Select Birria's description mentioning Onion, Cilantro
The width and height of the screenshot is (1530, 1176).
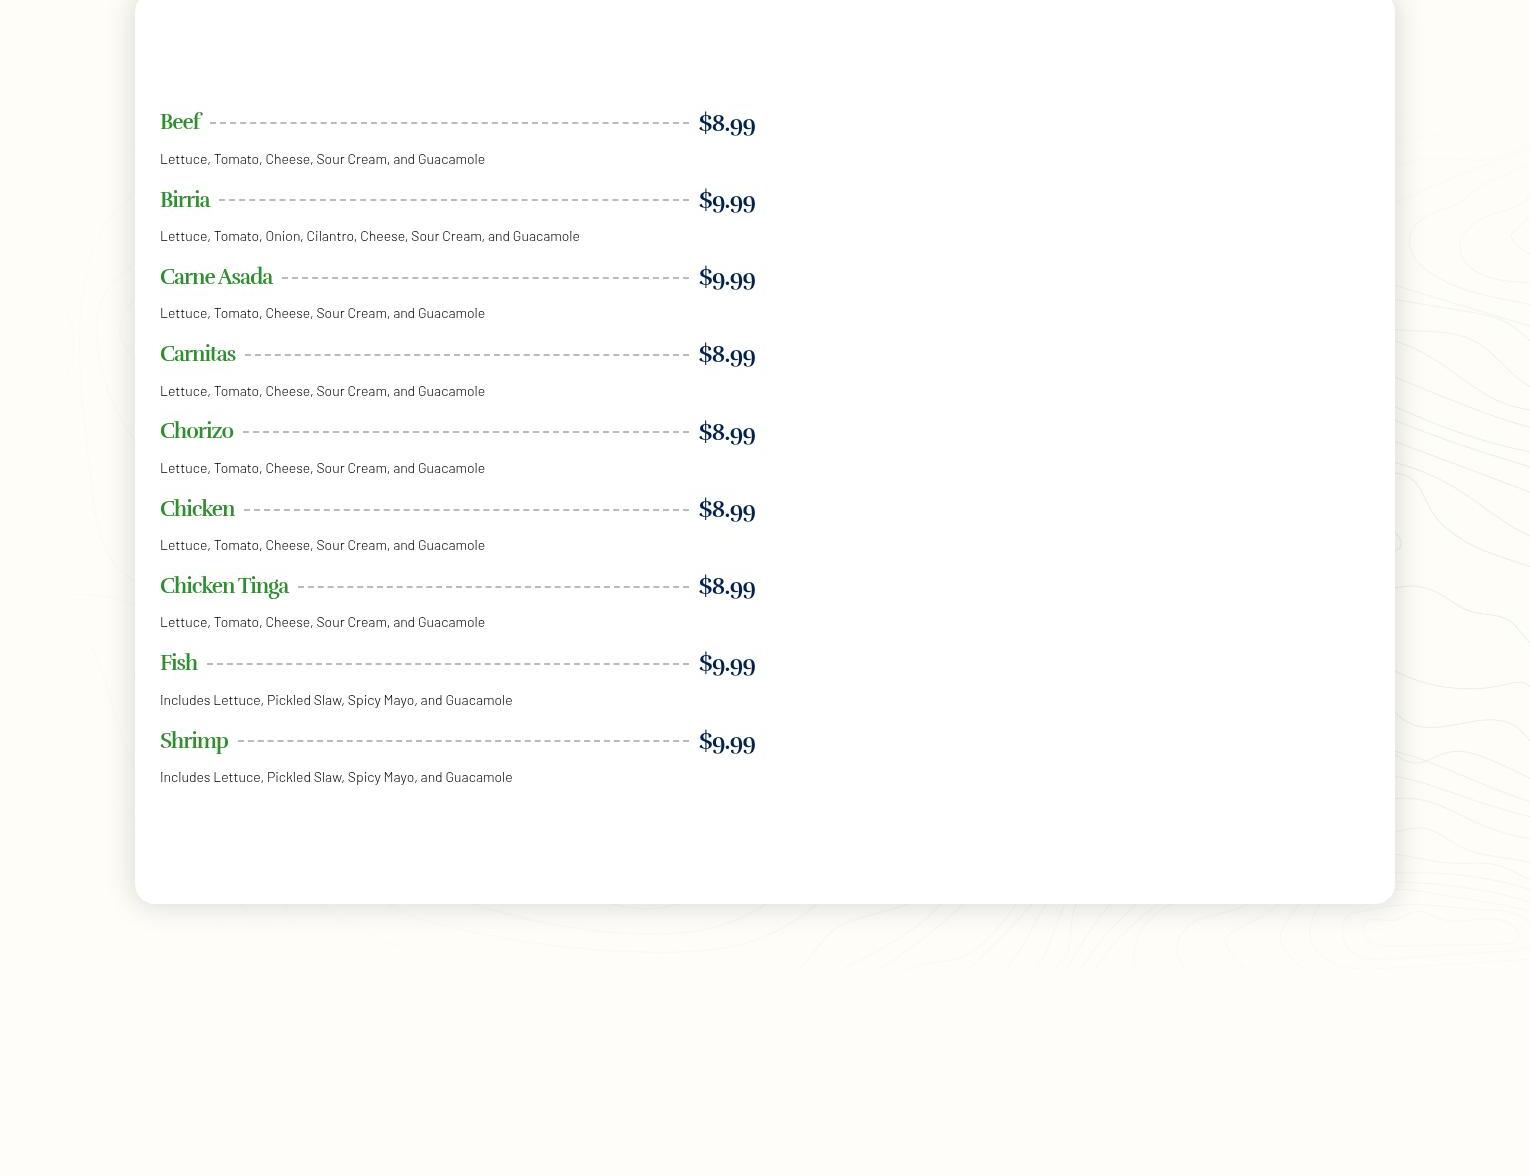(370, 236)
